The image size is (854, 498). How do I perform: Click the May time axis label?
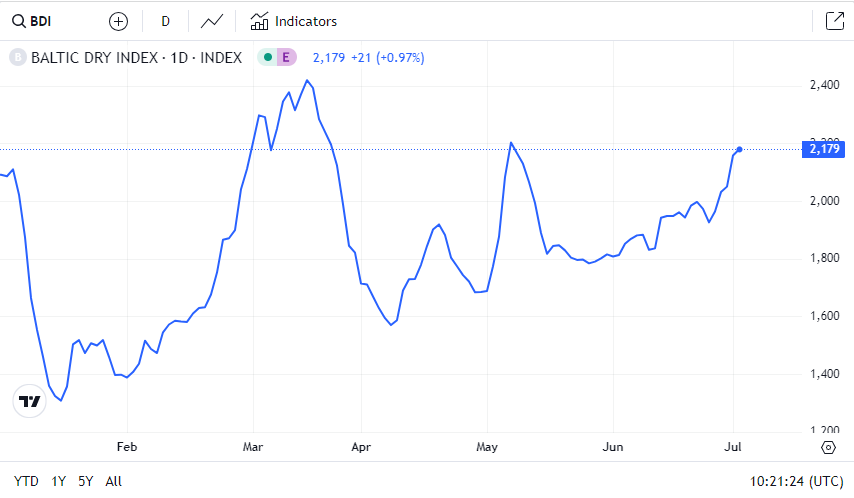click(x=487, y=447)
